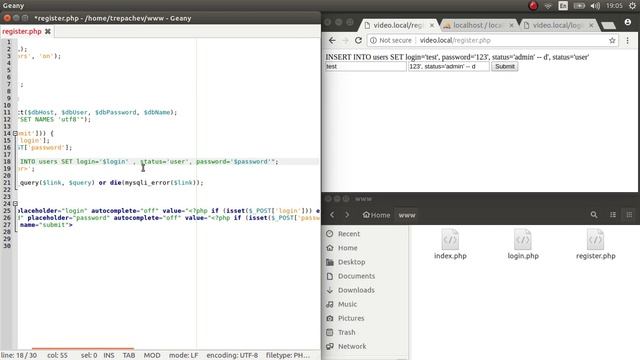Close the video.local/login browser tab
Screen dimensions: 640x360
coord(591,25)
